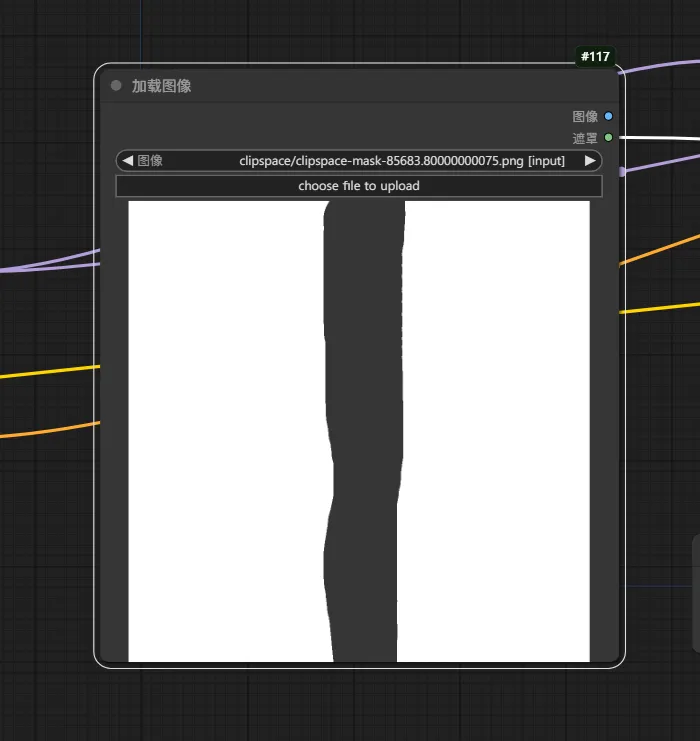Click the 图像 label in the file selector

(x=150, y=160)
